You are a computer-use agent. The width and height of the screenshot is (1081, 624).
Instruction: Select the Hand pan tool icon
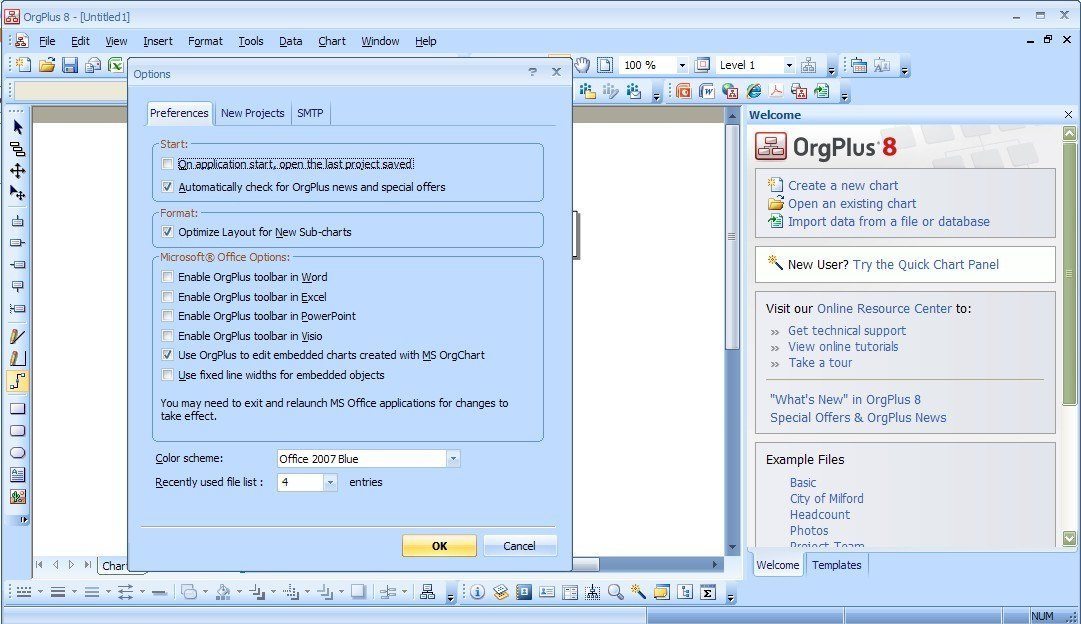pos(583,65)
